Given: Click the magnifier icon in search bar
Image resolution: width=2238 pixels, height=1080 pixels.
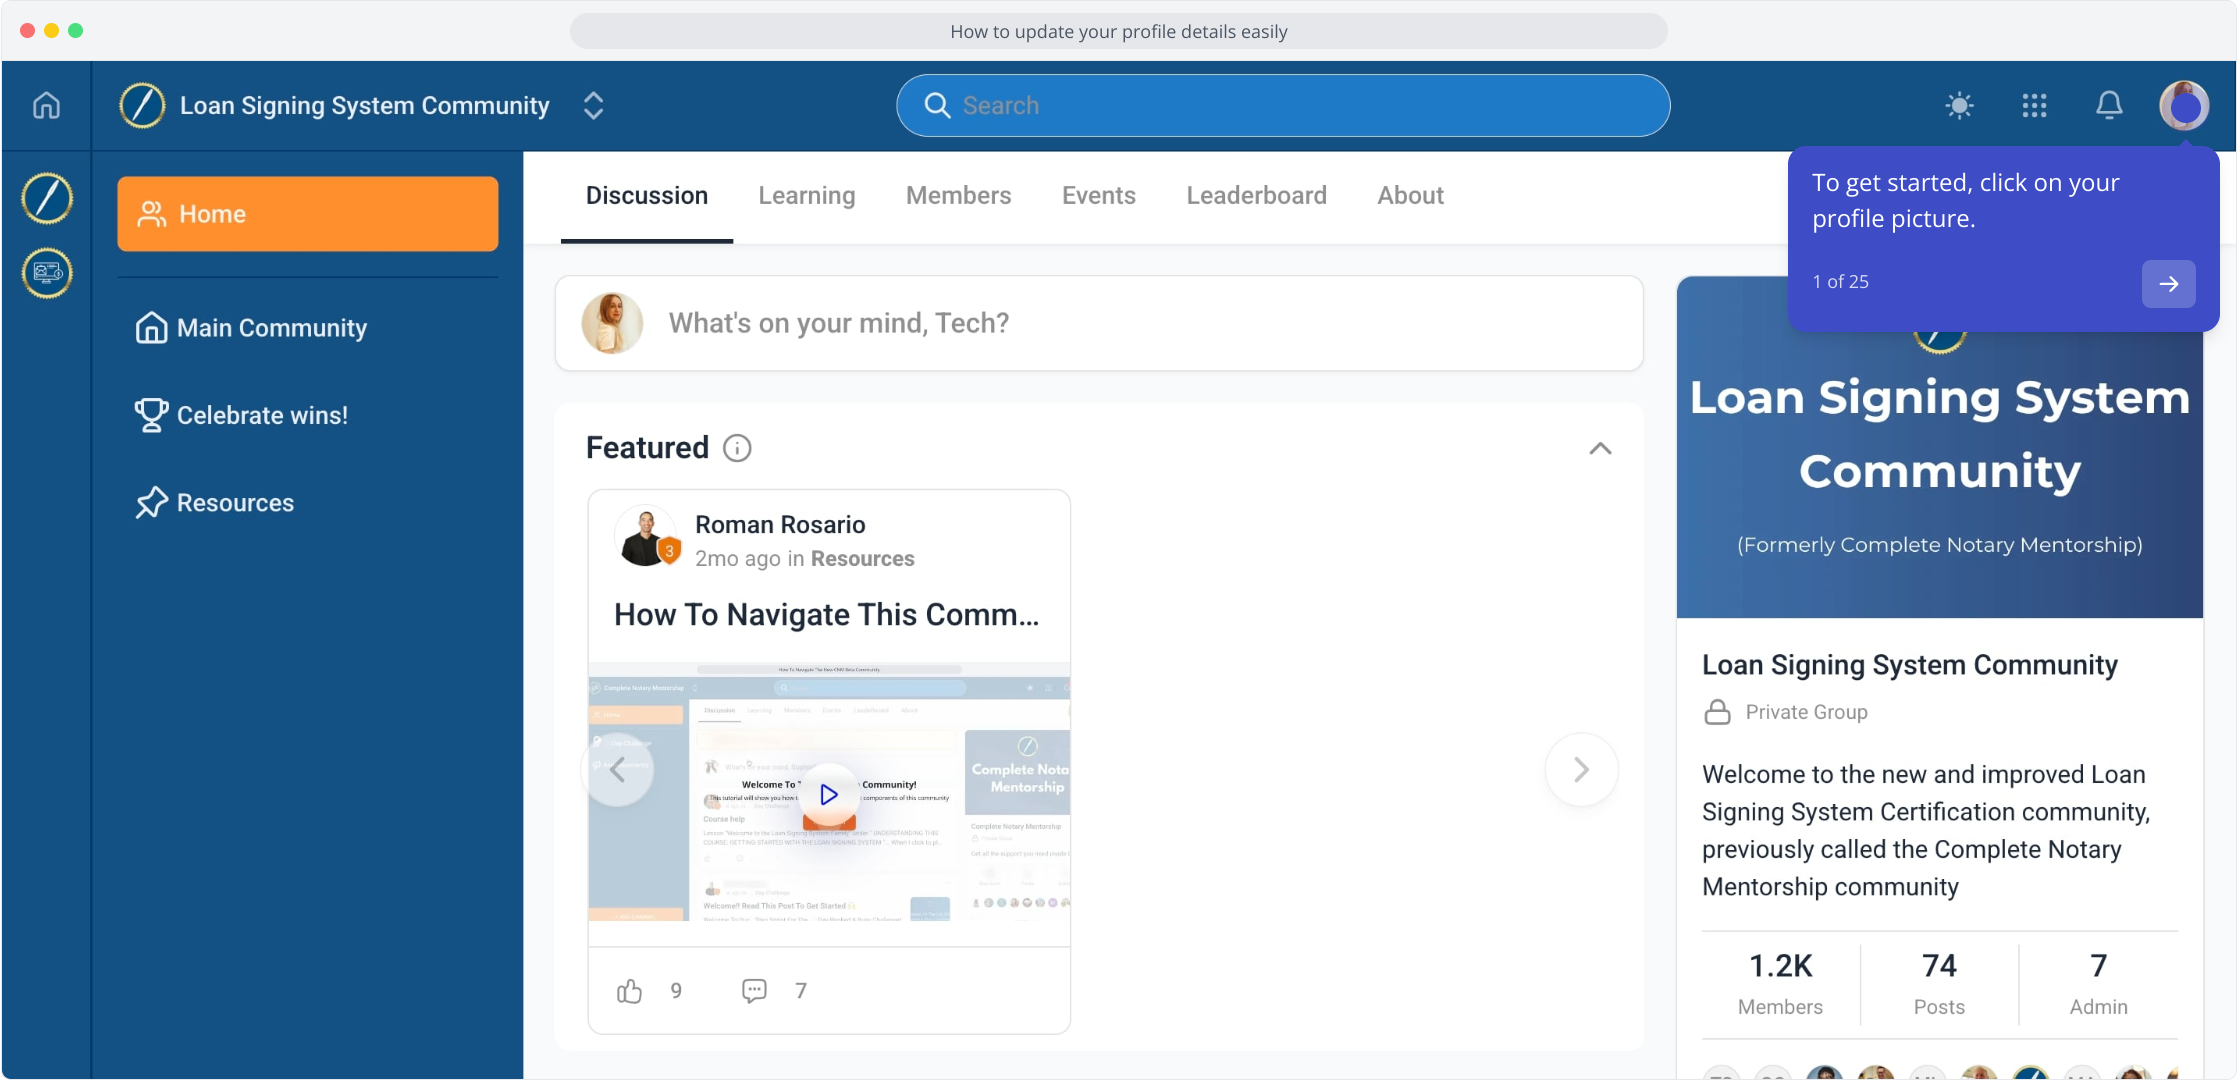Looking at the screenshot, I should [937, 105].
